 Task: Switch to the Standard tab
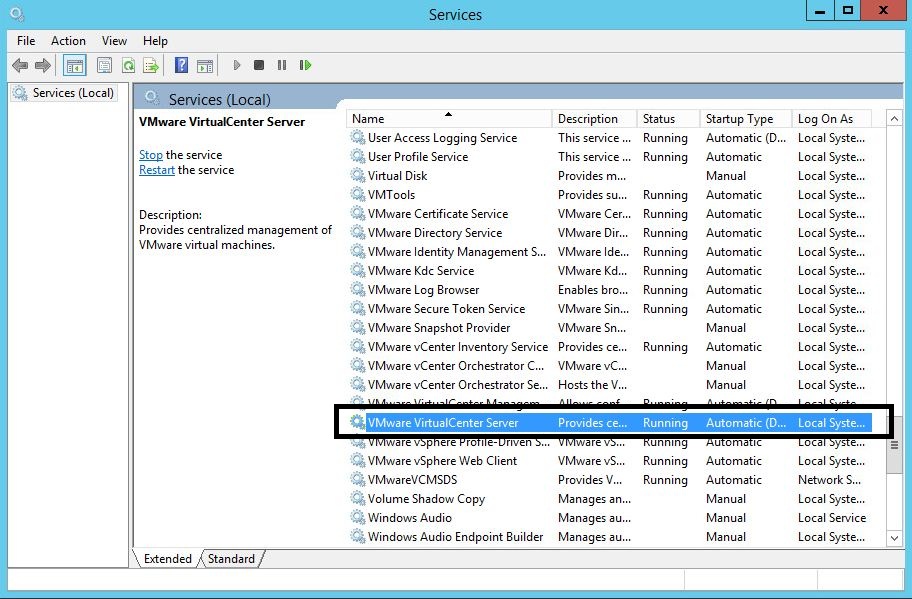tap(231, 559)
